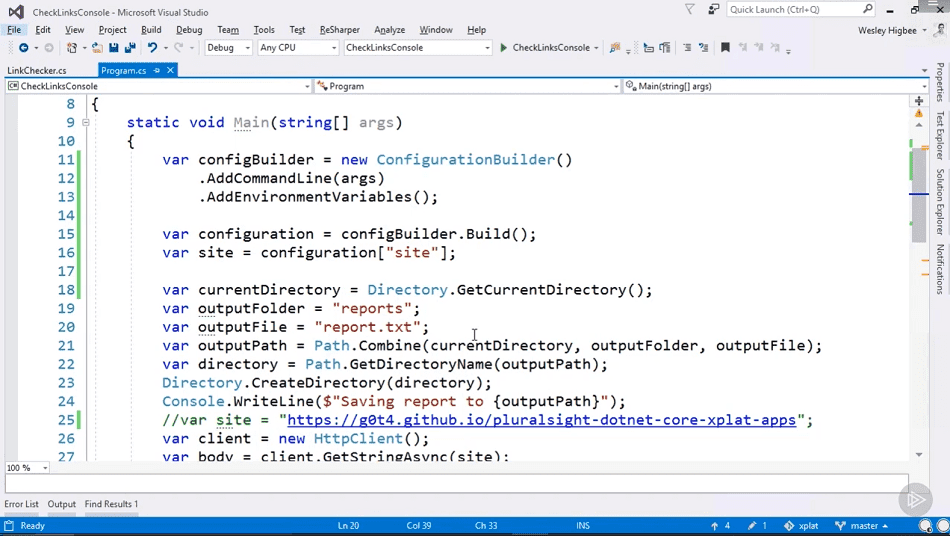
Task: Open the arrow beside the Start CheckLinksConsole button
Action: coord(596,48)
